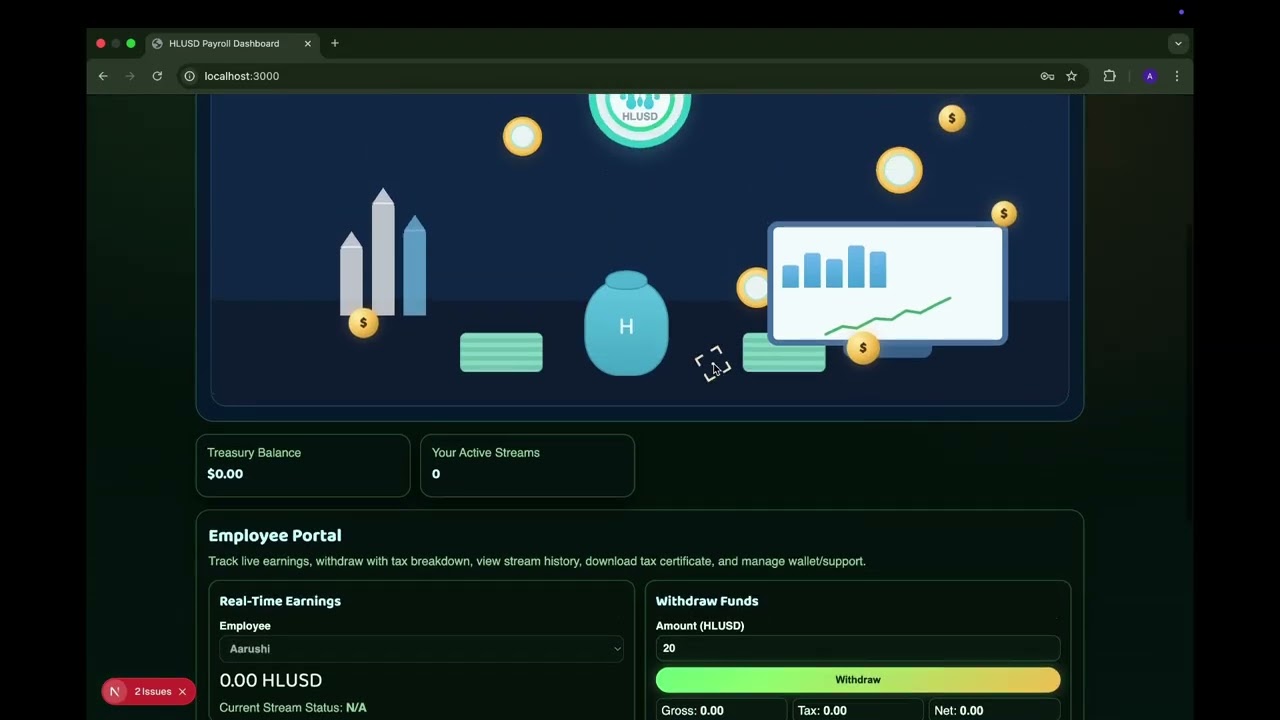The image size is (1280, 720).
Task: Click the Net: 0.00 box
Action: click(x=994, y=710)
